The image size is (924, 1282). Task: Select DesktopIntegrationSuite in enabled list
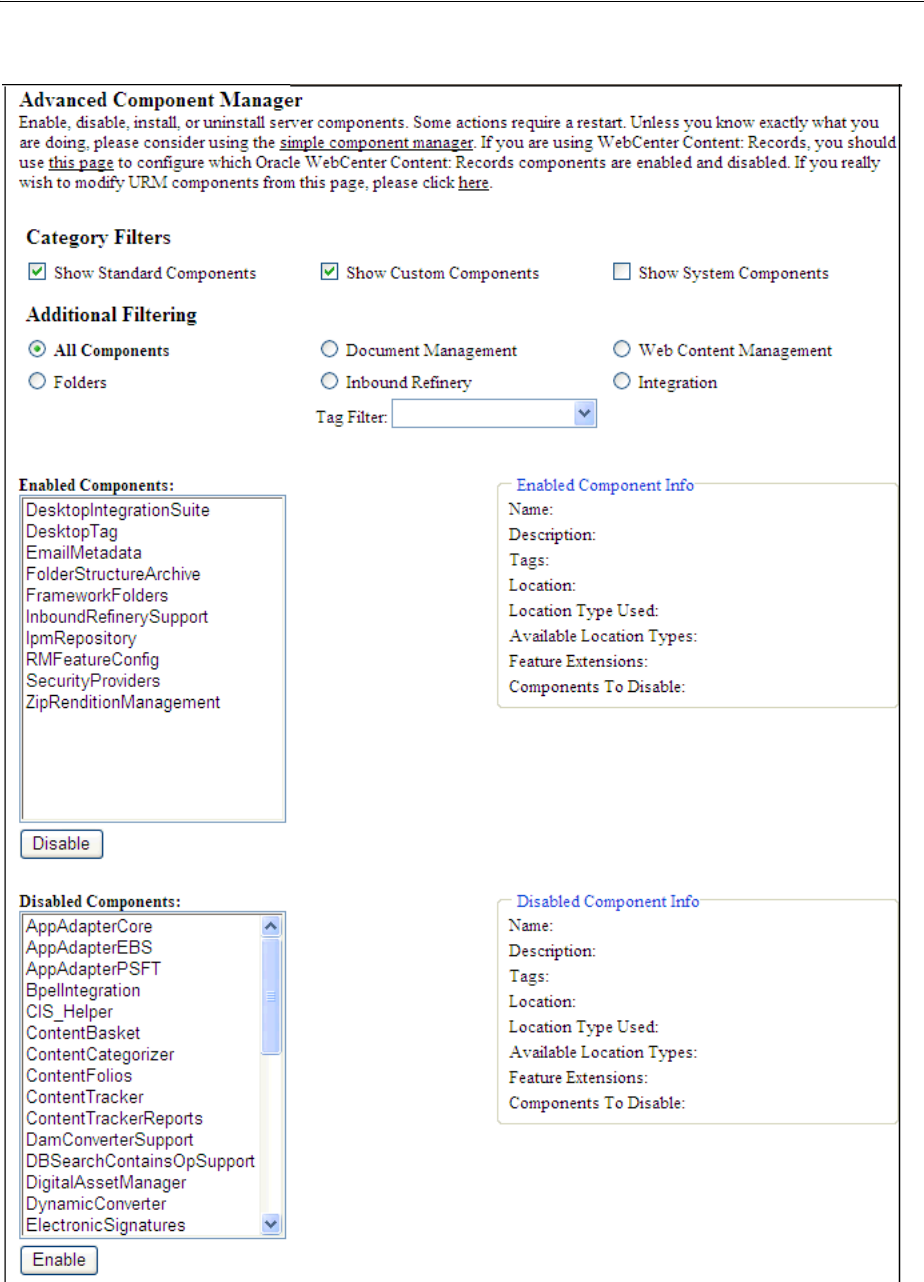coord(118,510)
